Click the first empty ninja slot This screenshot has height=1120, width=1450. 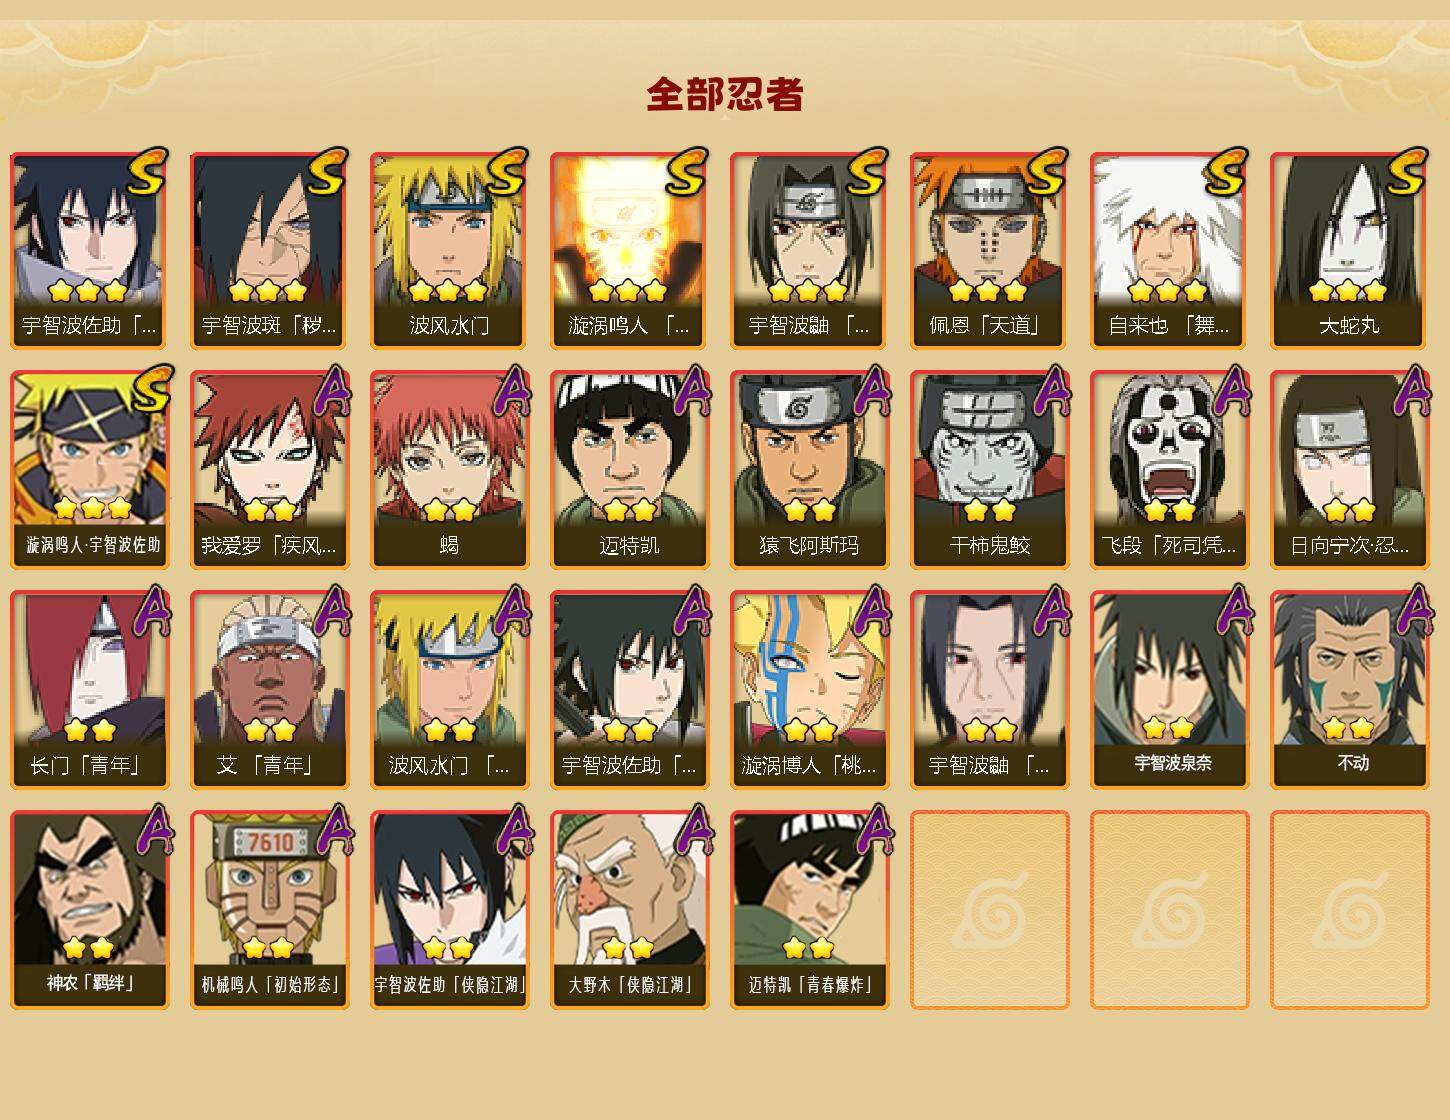(989, 910)
